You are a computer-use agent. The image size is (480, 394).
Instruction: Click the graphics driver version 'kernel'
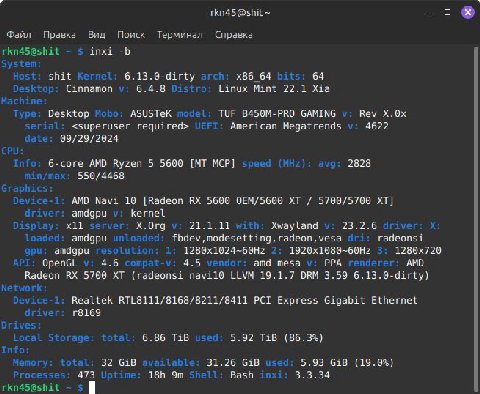[x=148, y=213]
